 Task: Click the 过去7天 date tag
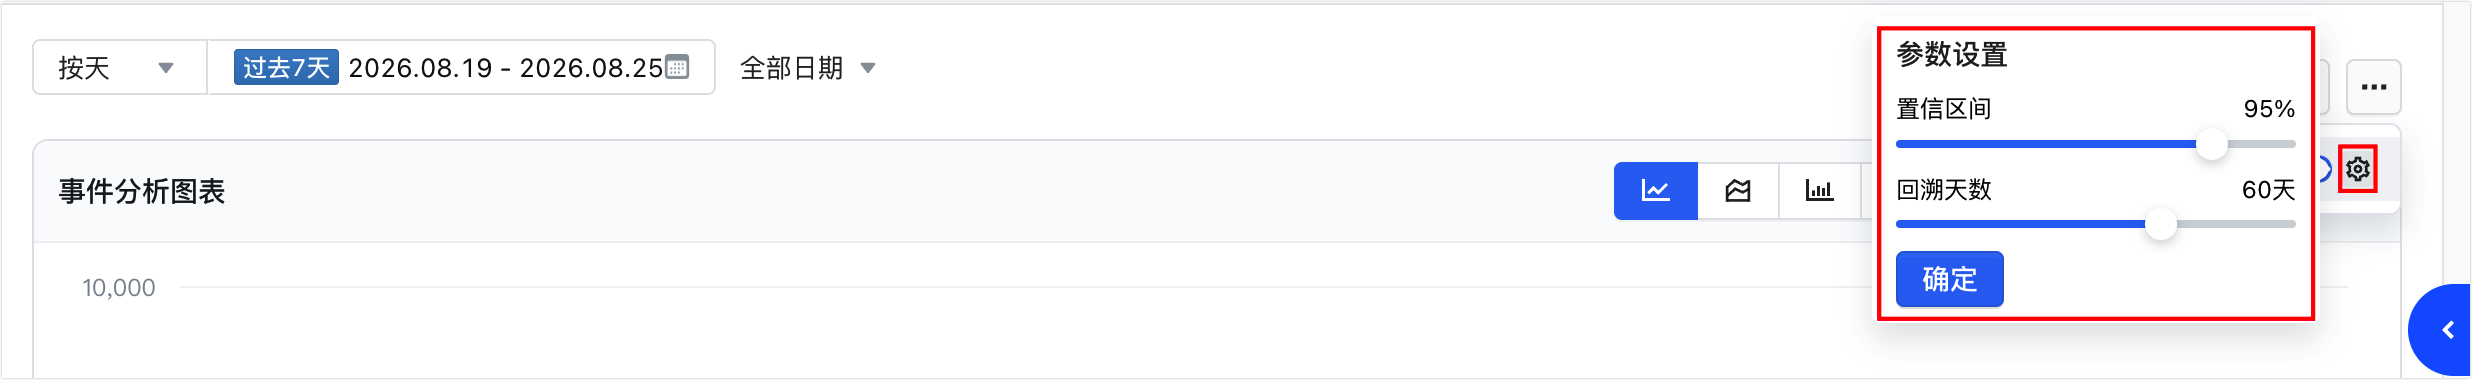[x=286, y=67]
